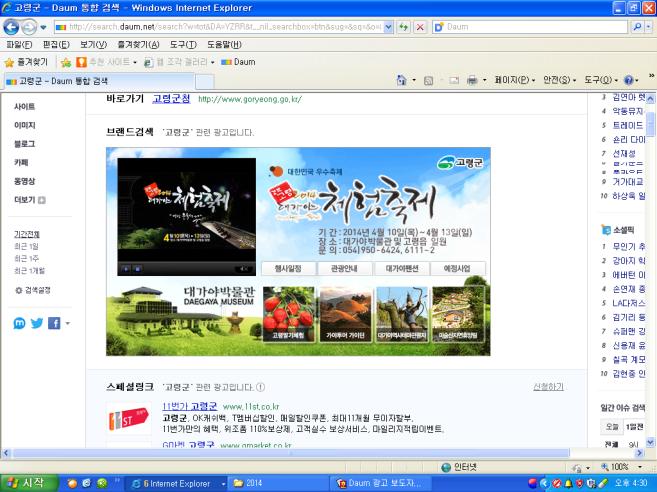Click the Stop loading X icon
The image size is (657, 492).
(x=420, y=27)
